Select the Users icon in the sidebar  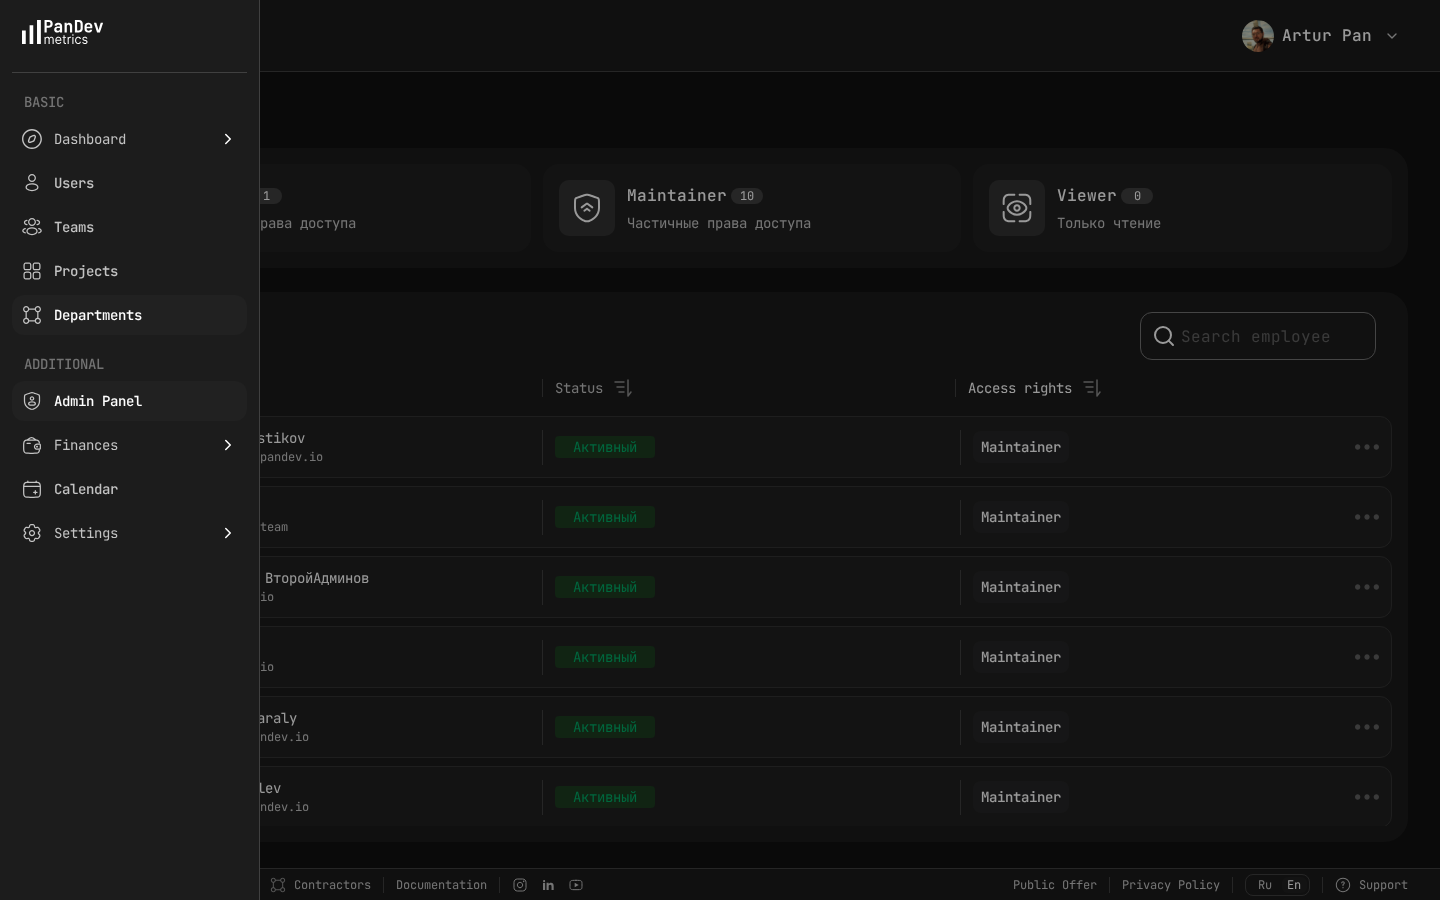tap(32, 183)
